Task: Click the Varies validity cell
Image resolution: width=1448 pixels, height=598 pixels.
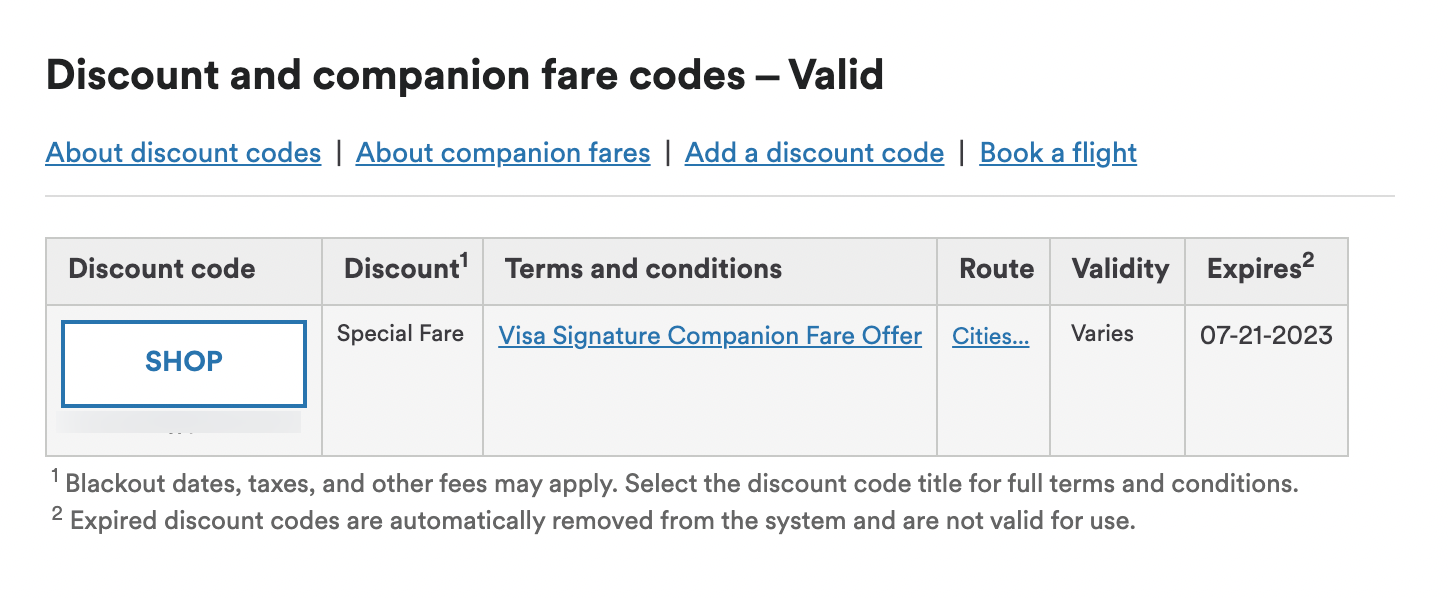Action: 1100,334
